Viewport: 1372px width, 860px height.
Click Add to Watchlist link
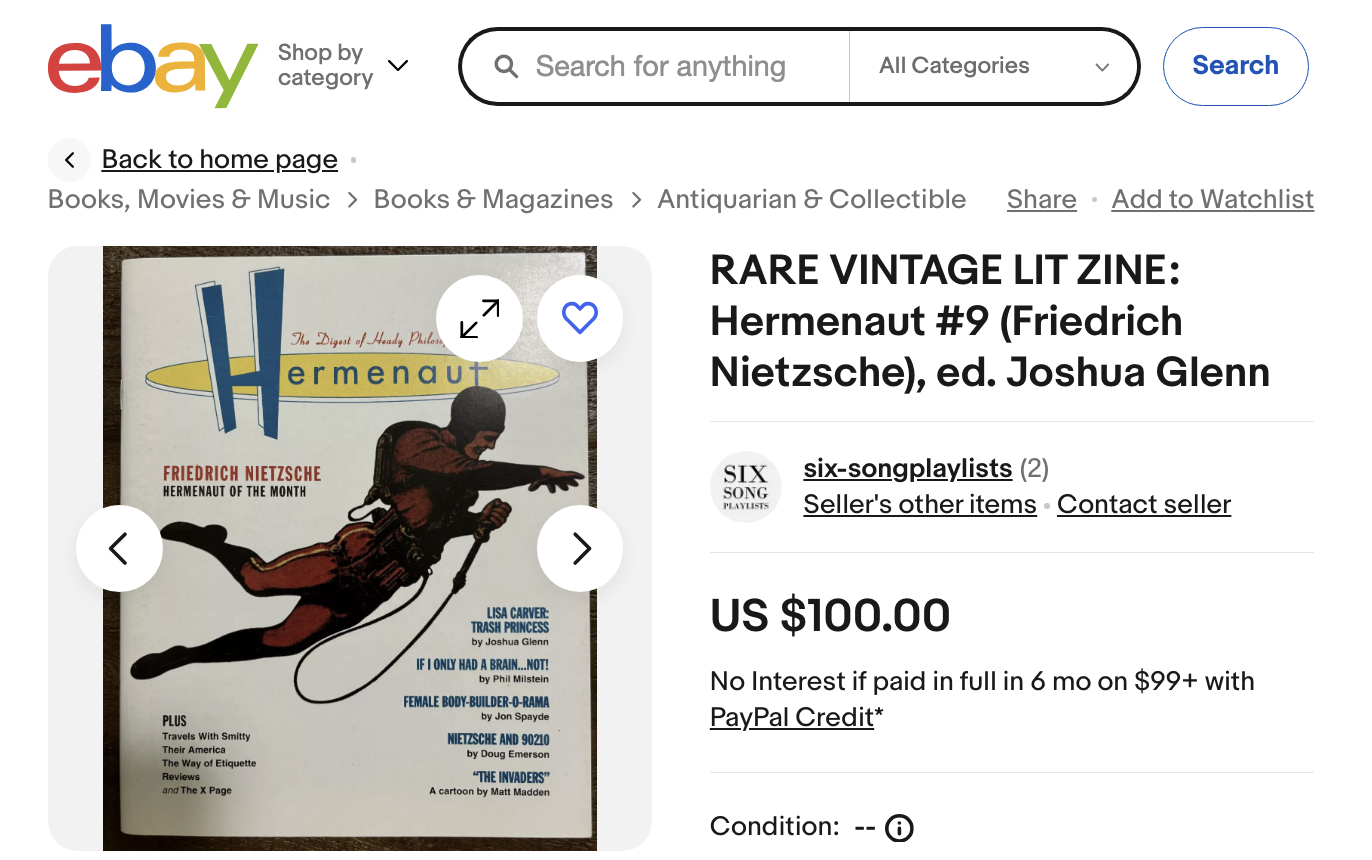coord(1212,199)
